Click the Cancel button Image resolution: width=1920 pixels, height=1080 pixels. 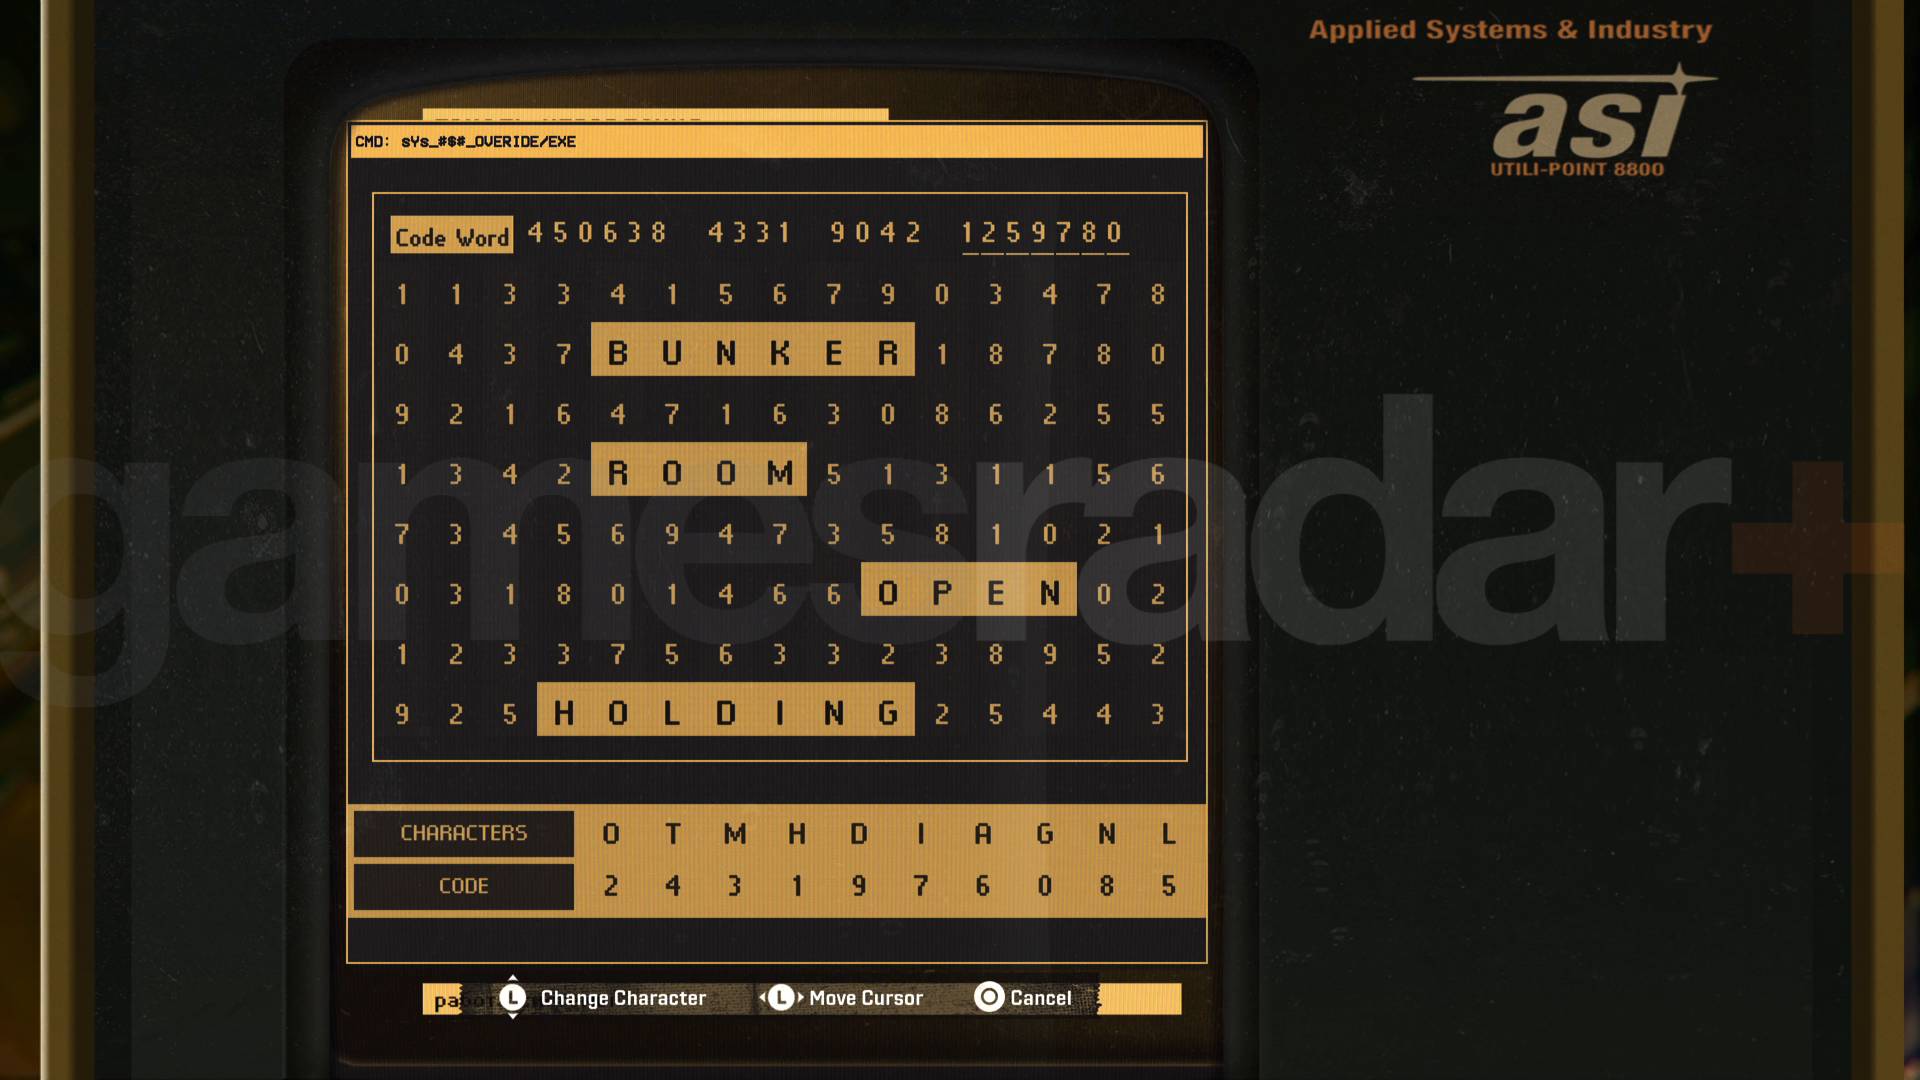1040,997
